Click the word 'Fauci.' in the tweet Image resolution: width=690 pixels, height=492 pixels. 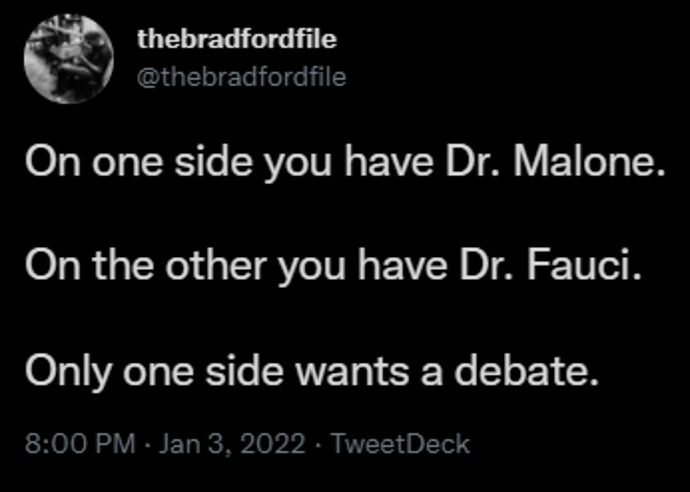(x=584, y=265)
